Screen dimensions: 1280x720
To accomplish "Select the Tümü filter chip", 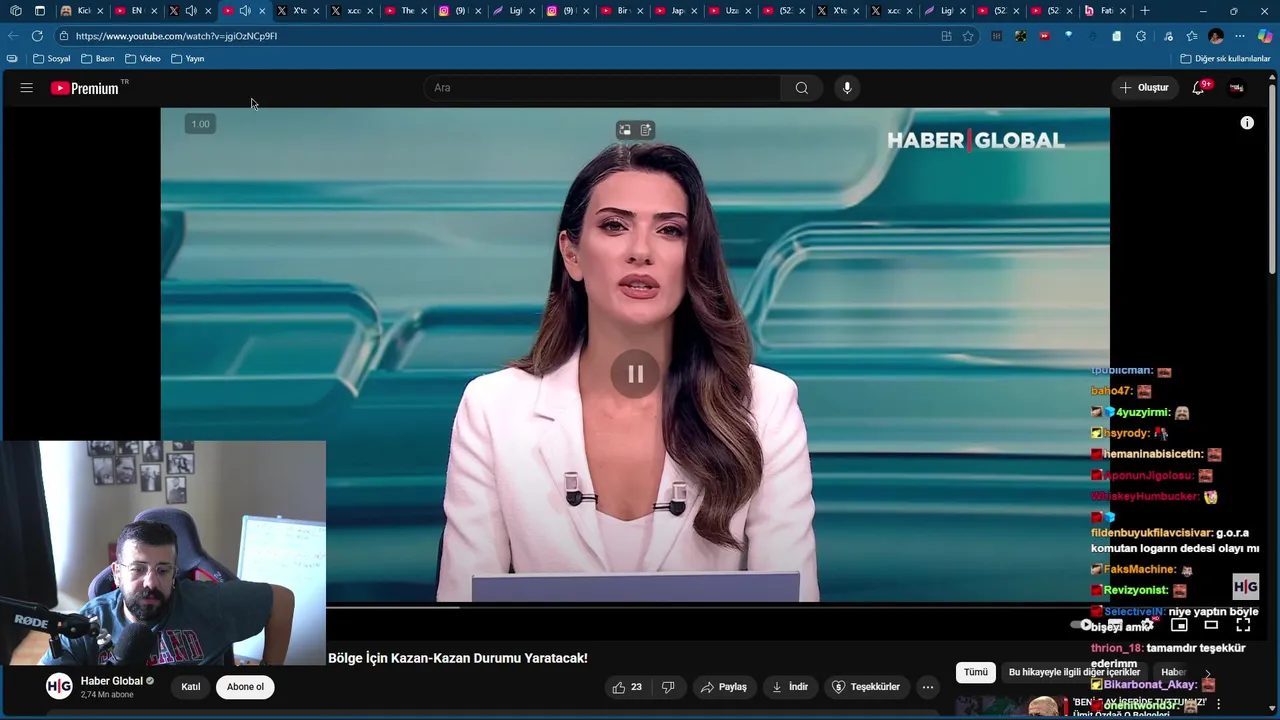I will pyautogui.click(x=976, y=672).
